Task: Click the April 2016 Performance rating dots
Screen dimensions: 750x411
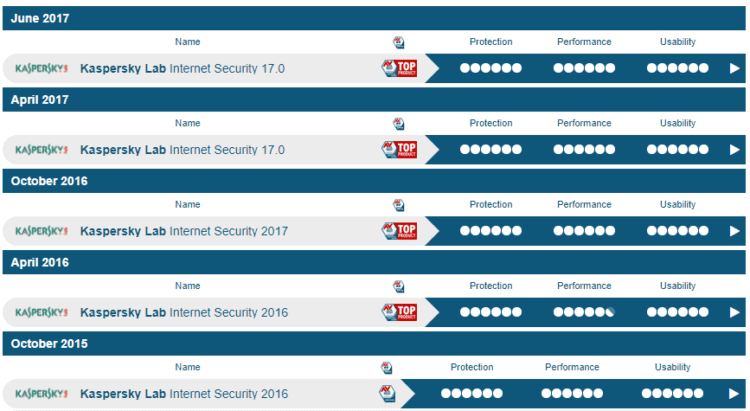Action: pyautogui.click(x=584, y=312)
